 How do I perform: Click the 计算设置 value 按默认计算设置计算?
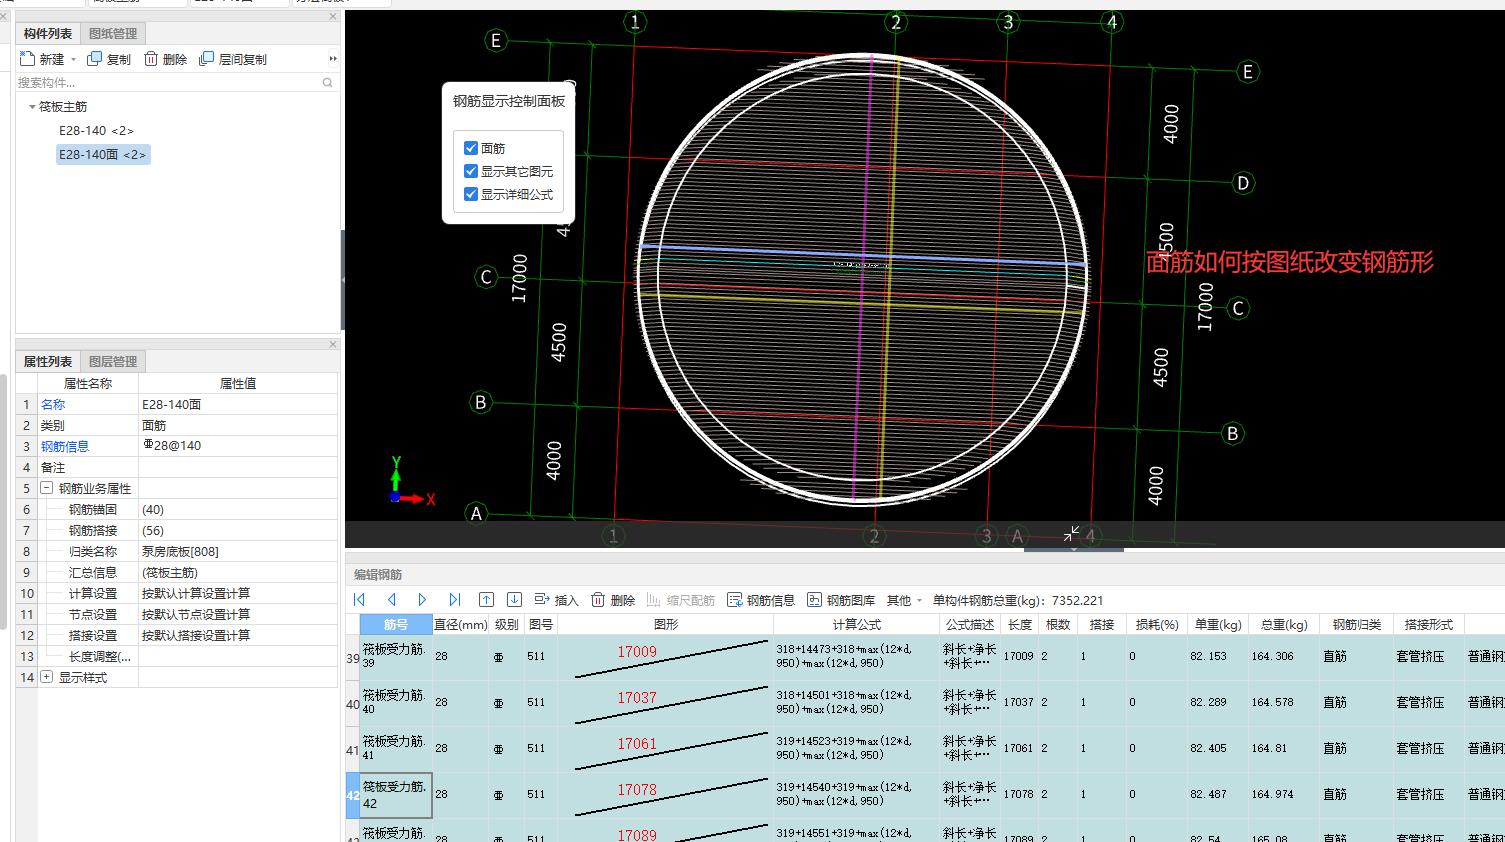point(238,593)
